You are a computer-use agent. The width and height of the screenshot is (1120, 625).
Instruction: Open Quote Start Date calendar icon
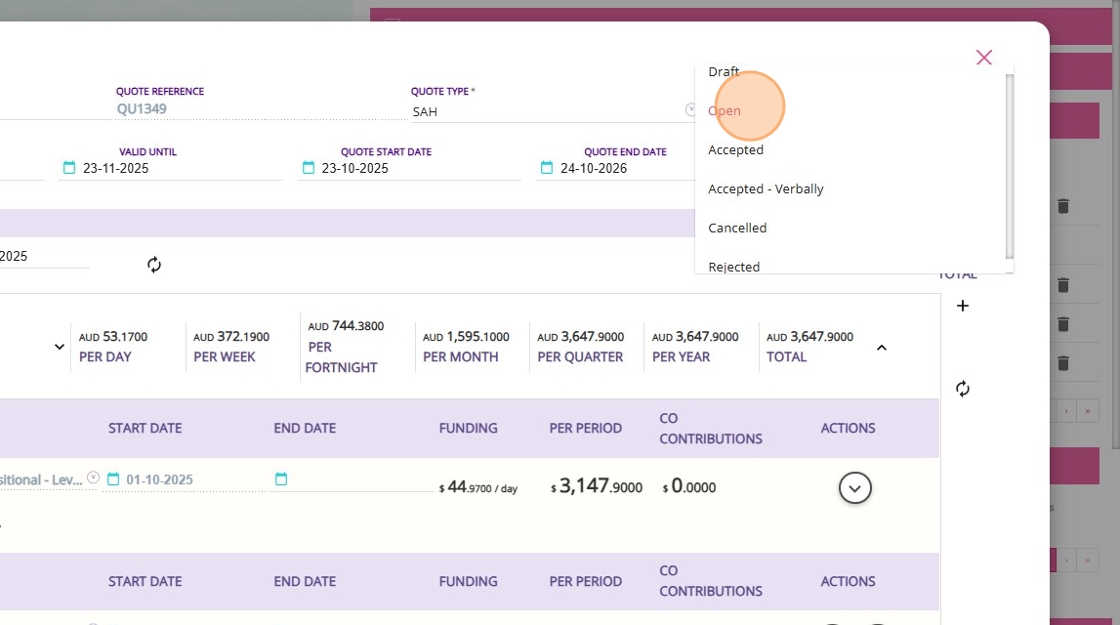[x=308, y=168]
